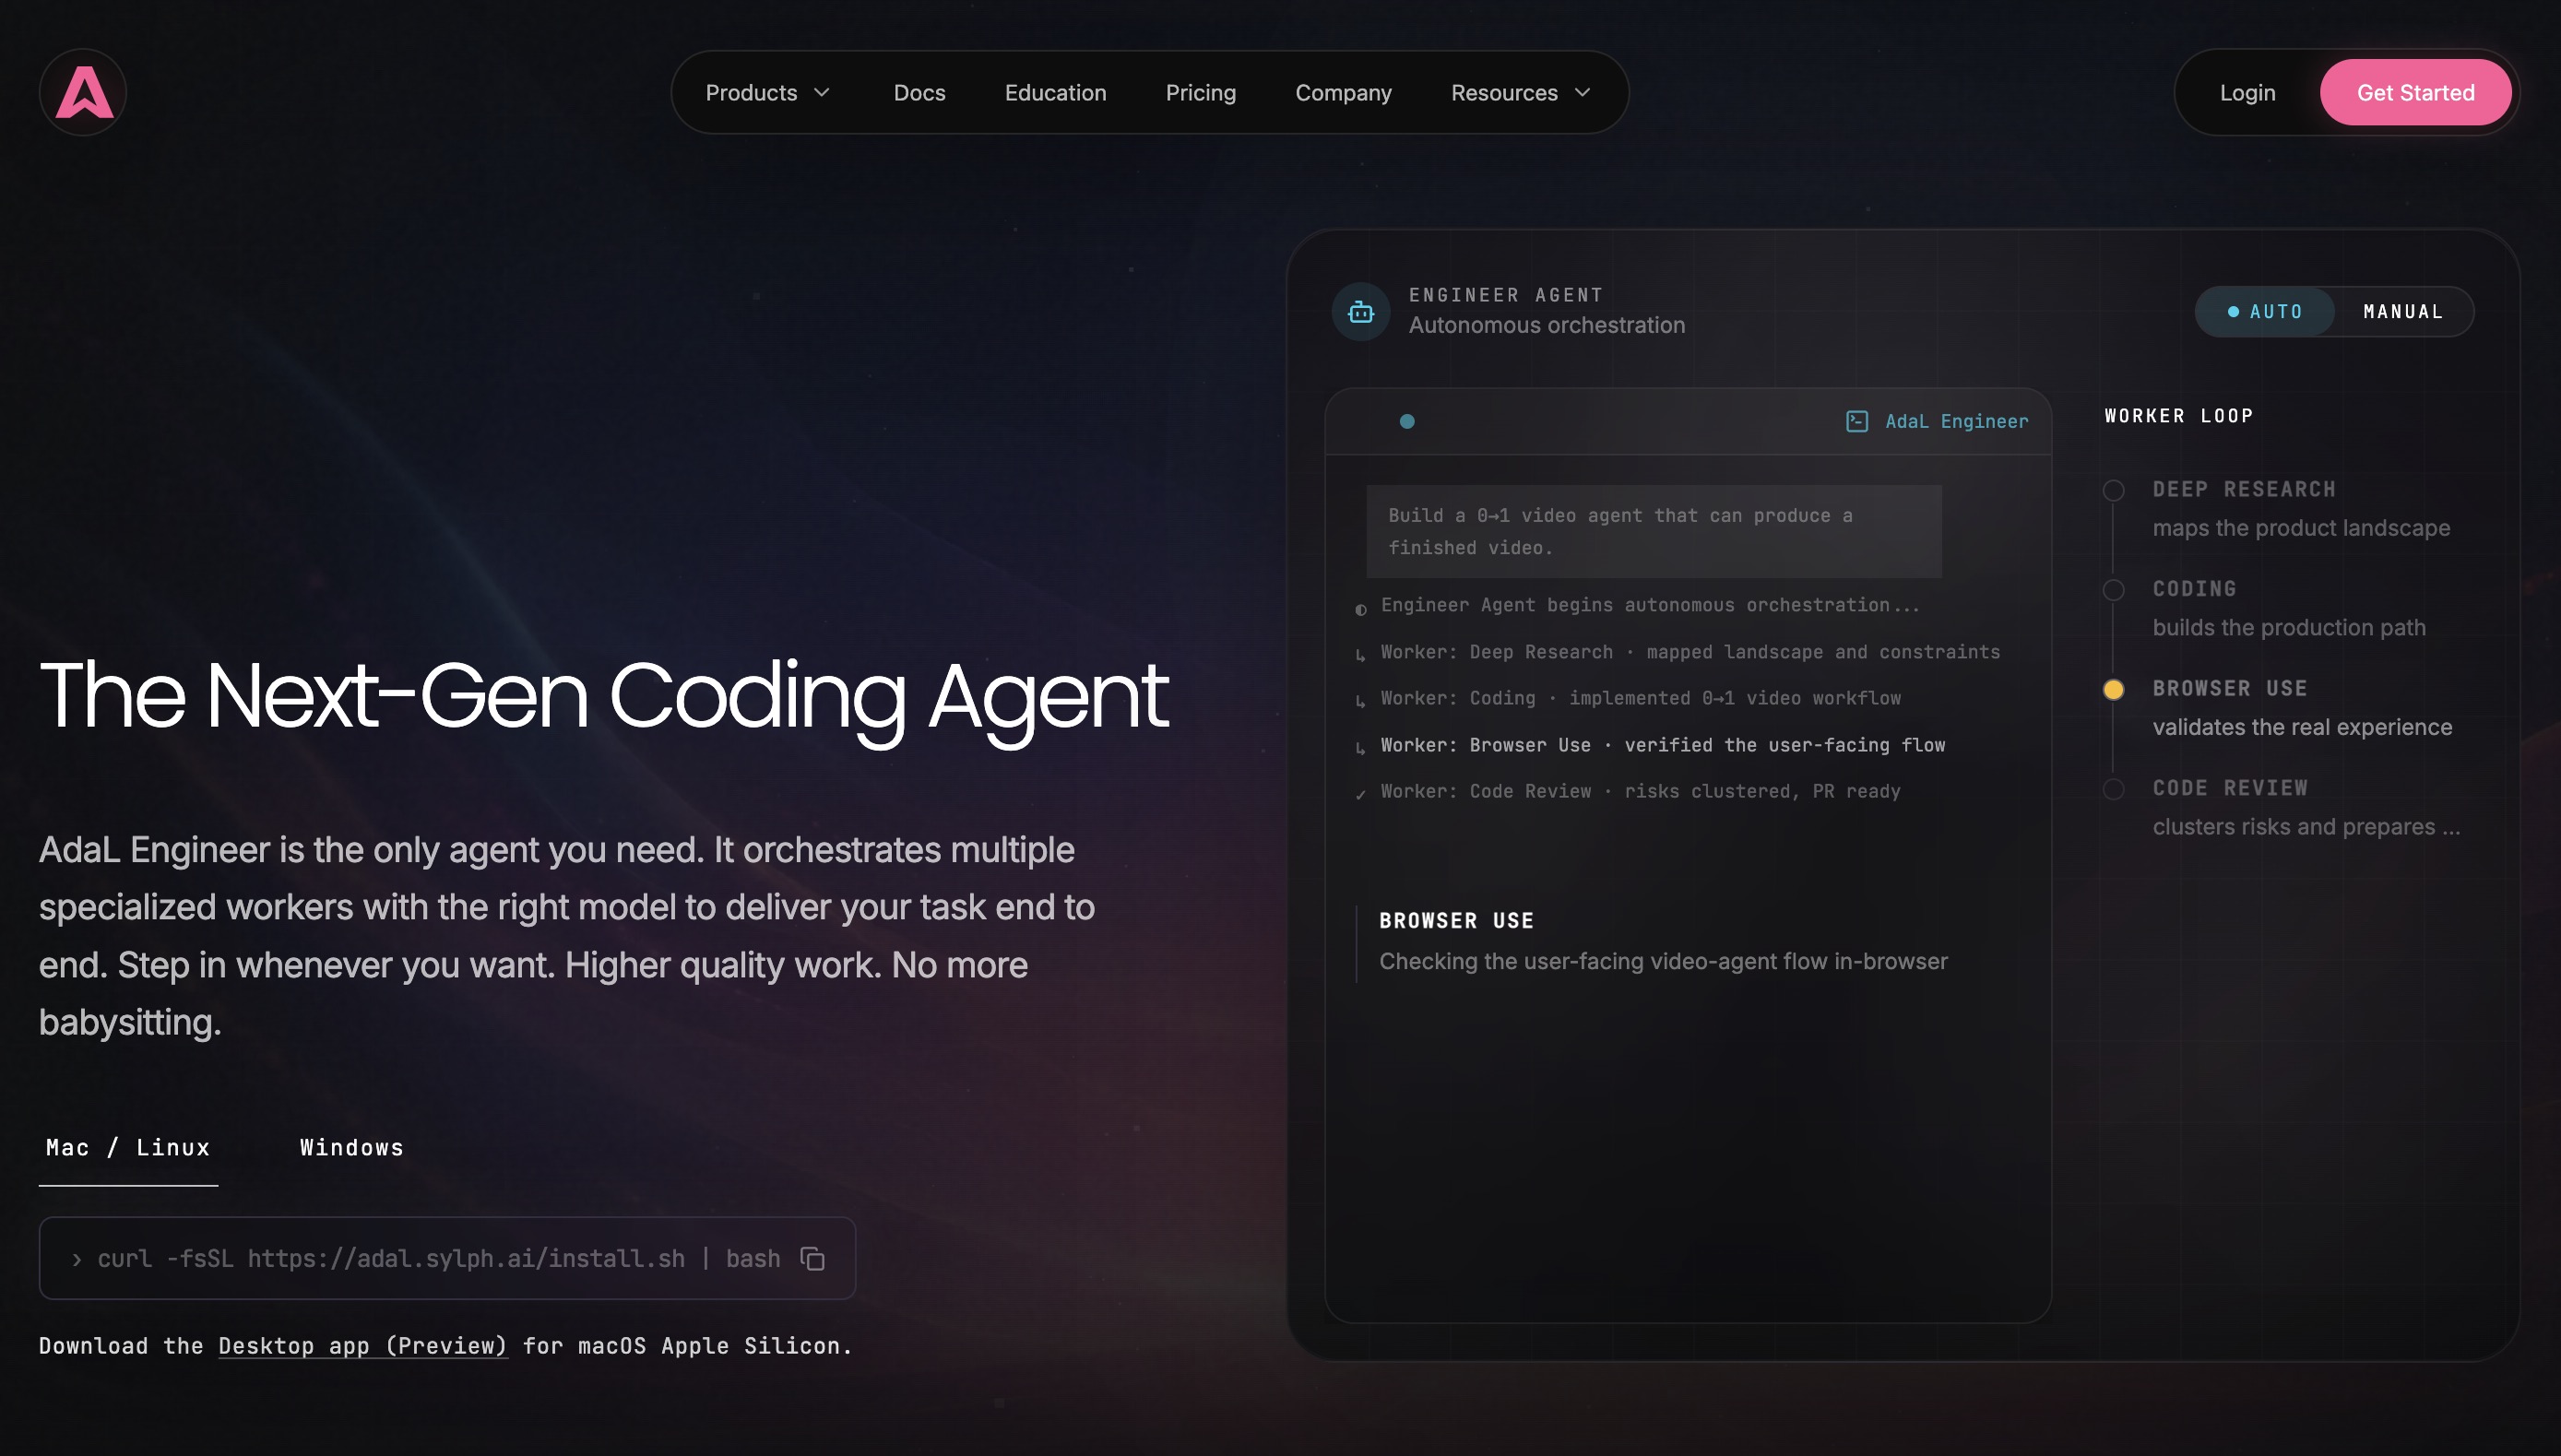This screenshot has width=2561, height=1456.
Task: Click the AdaL pink logo icon
Action: [83, 92]
